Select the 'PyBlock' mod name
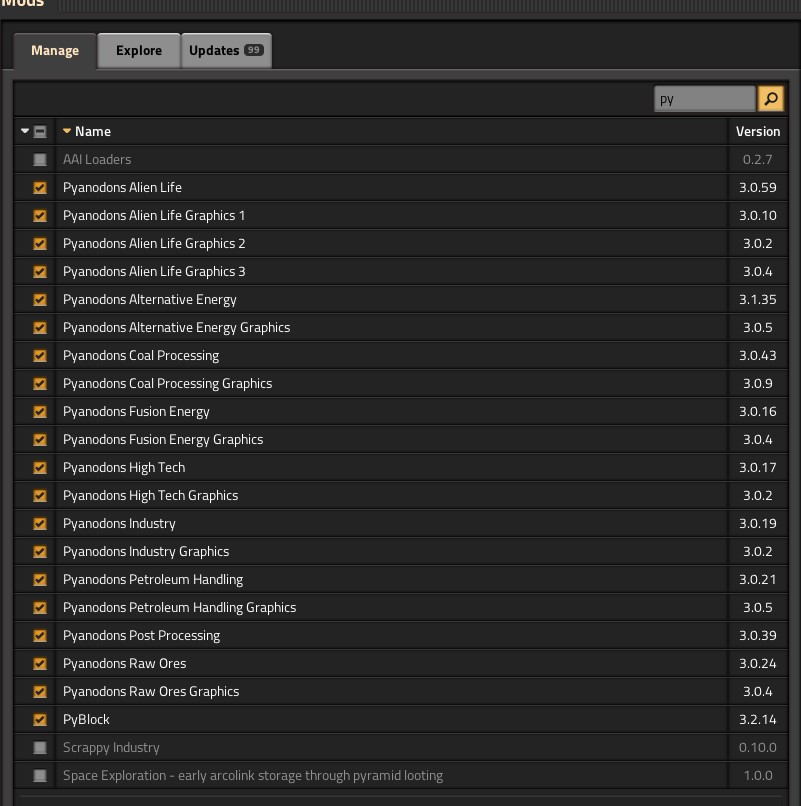801x806 pixels. click(x=86, y=720)
